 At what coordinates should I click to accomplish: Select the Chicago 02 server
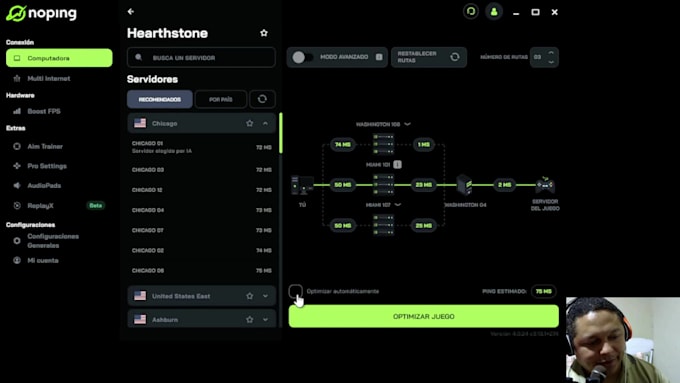point(202,250)
